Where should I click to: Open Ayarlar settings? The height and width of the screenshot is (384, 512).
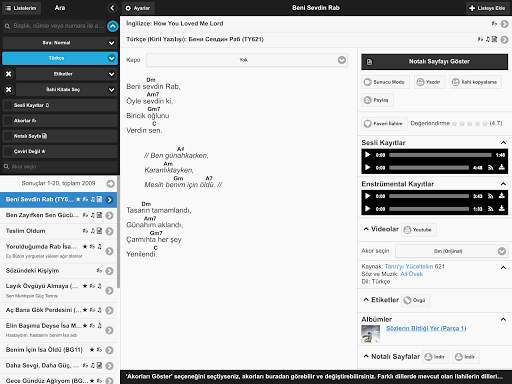[x=138, y=8]
